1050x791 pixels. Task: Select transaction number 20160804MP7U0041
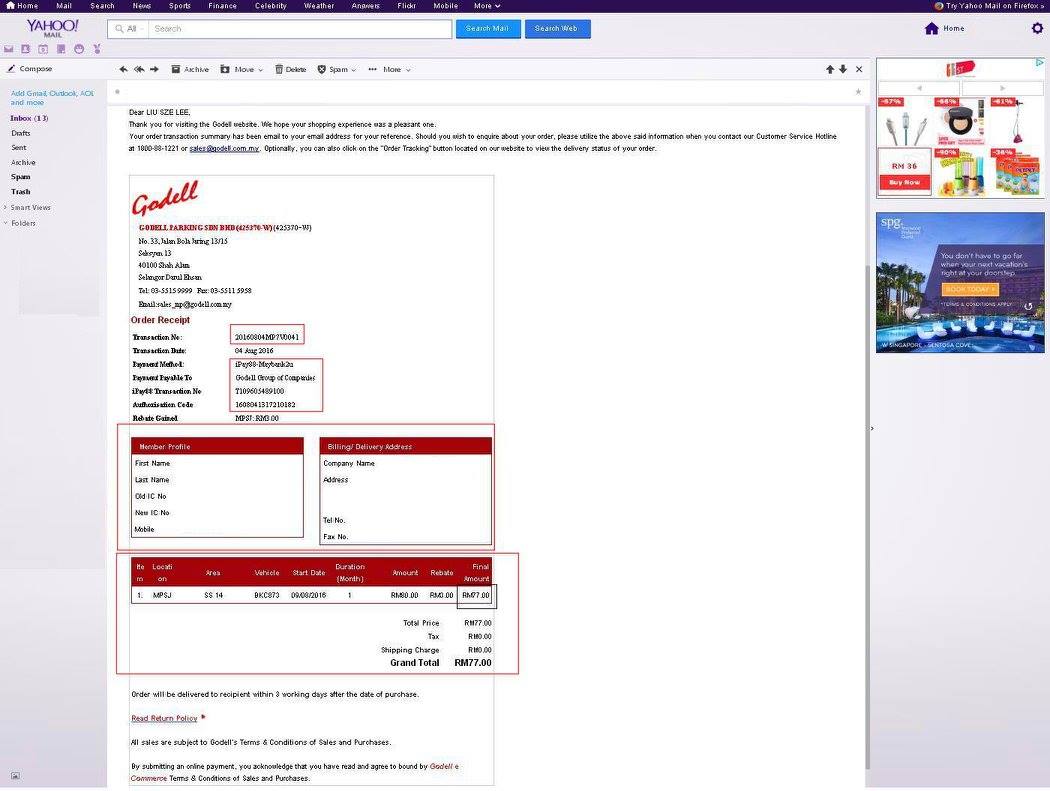(267, 337)
